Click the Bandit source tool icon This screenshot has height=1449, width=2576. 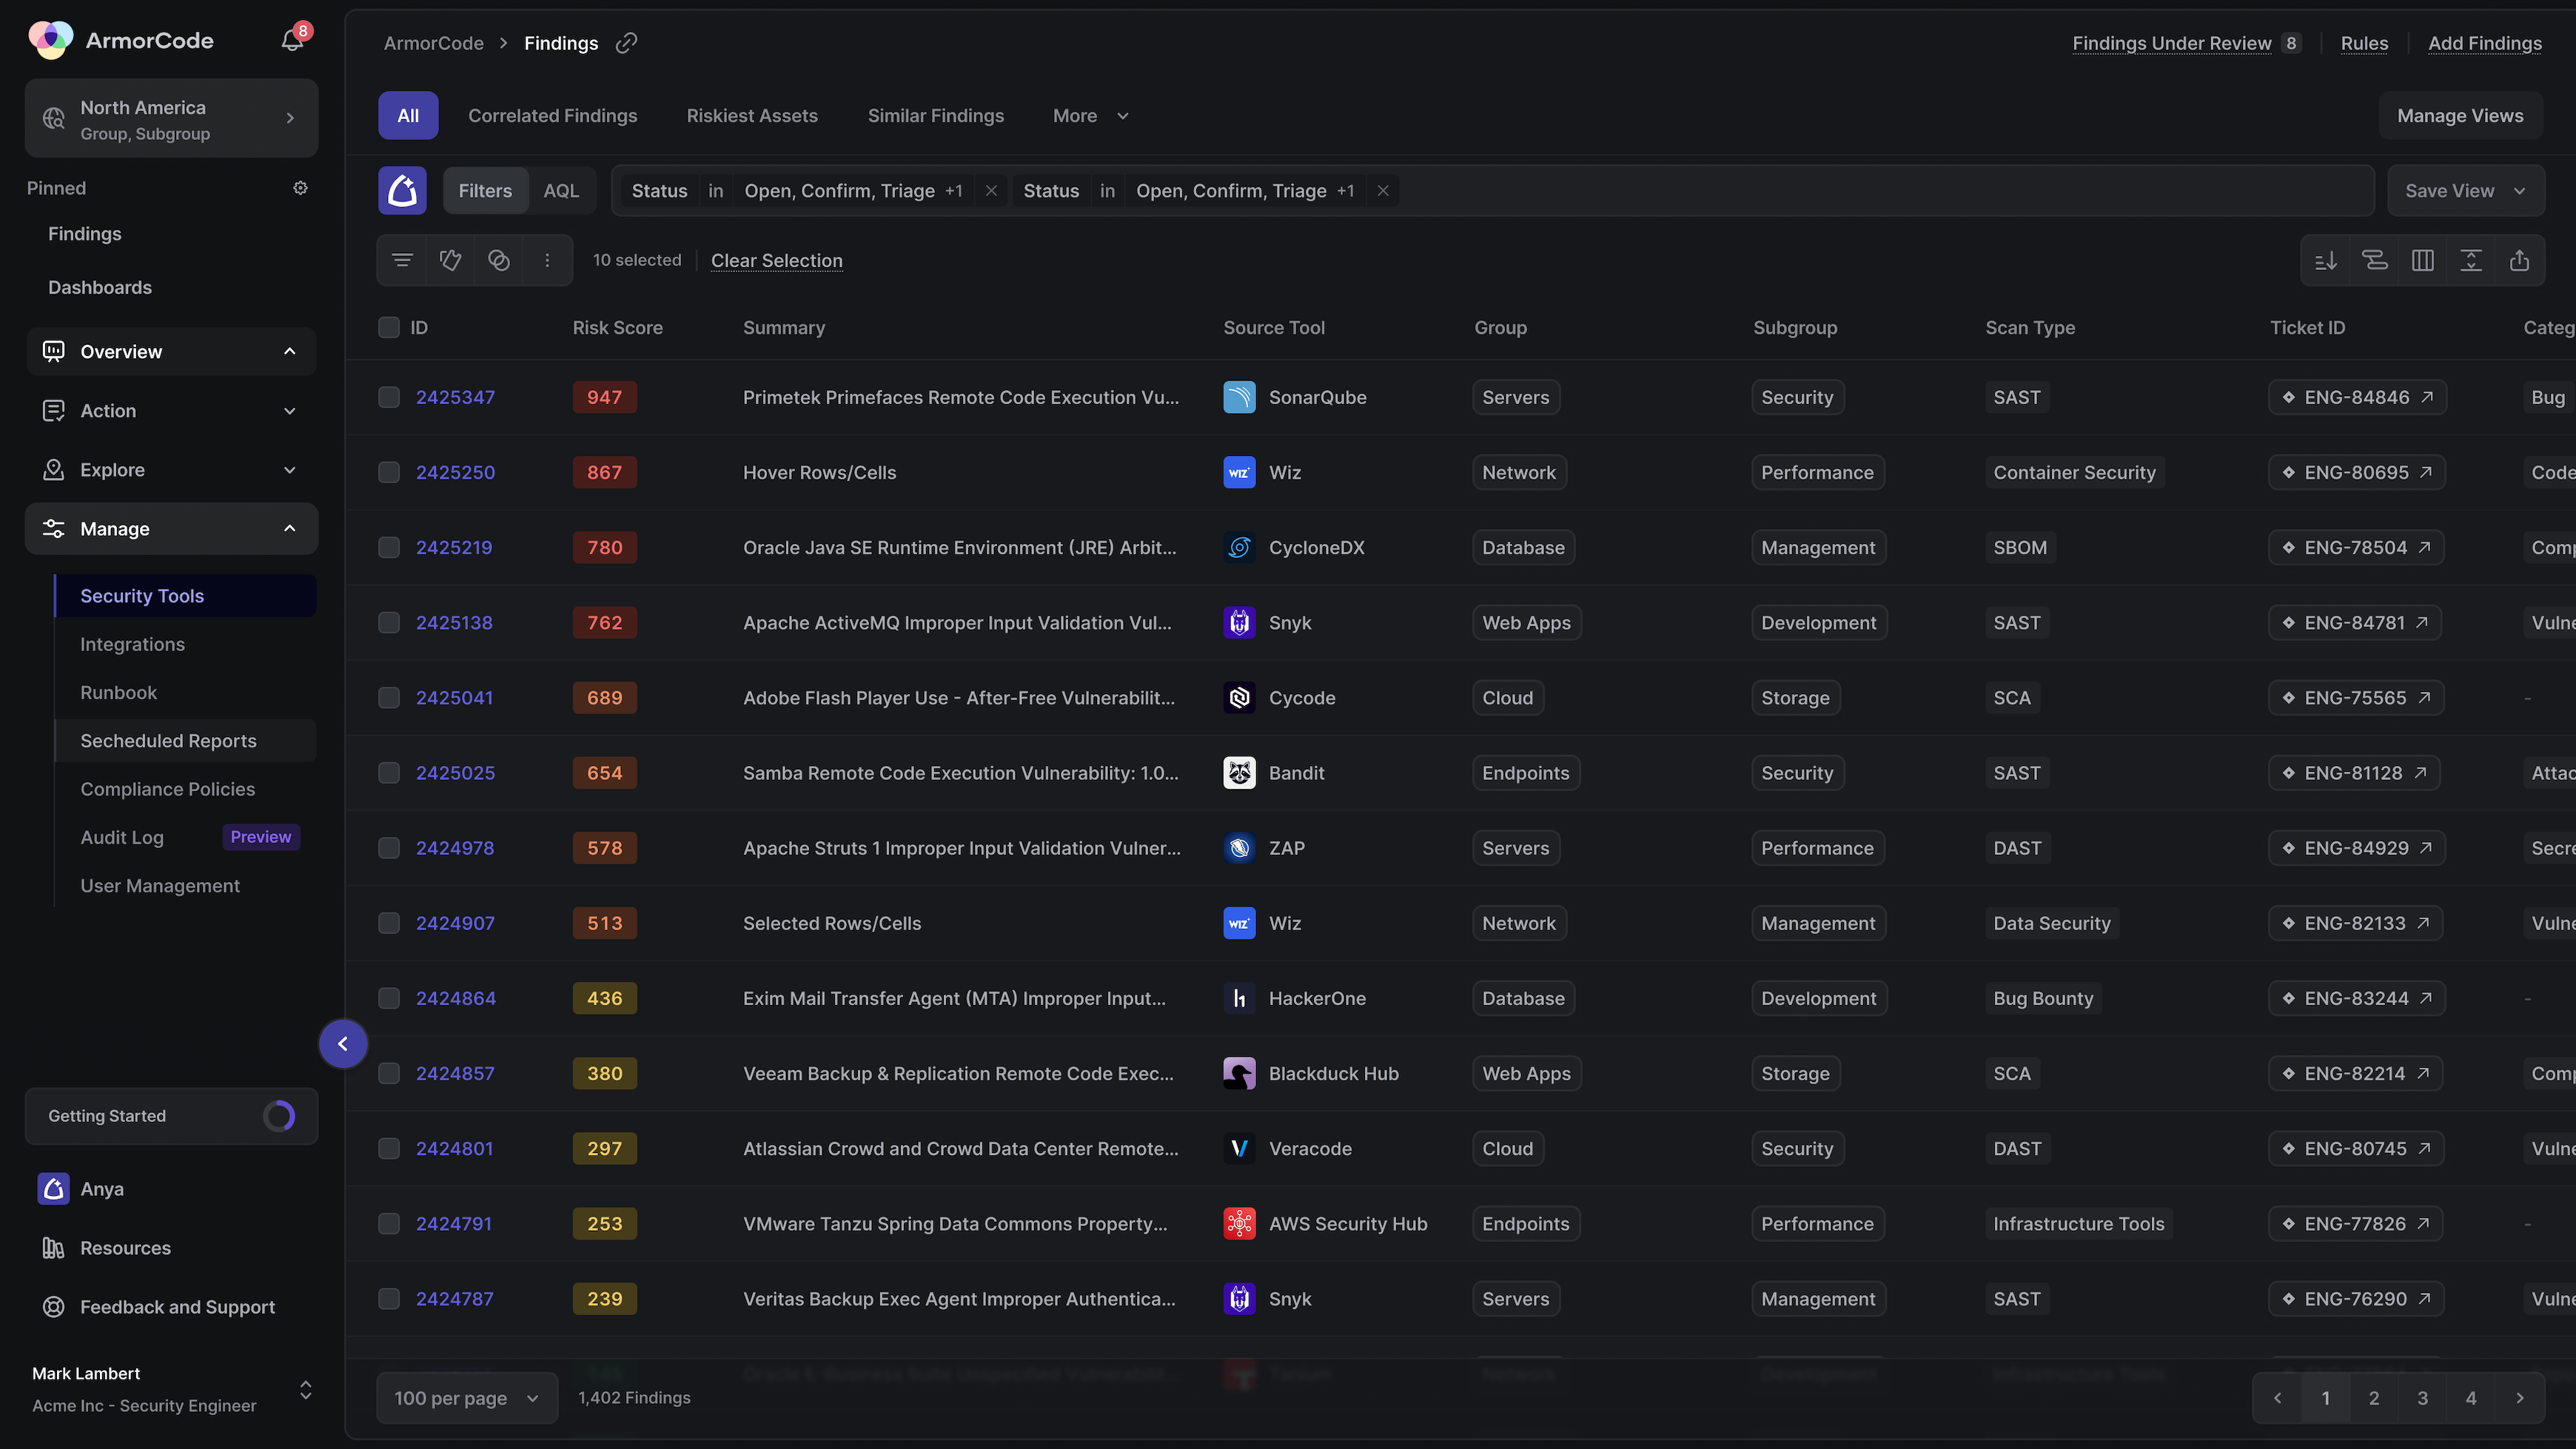point(1239,773)
